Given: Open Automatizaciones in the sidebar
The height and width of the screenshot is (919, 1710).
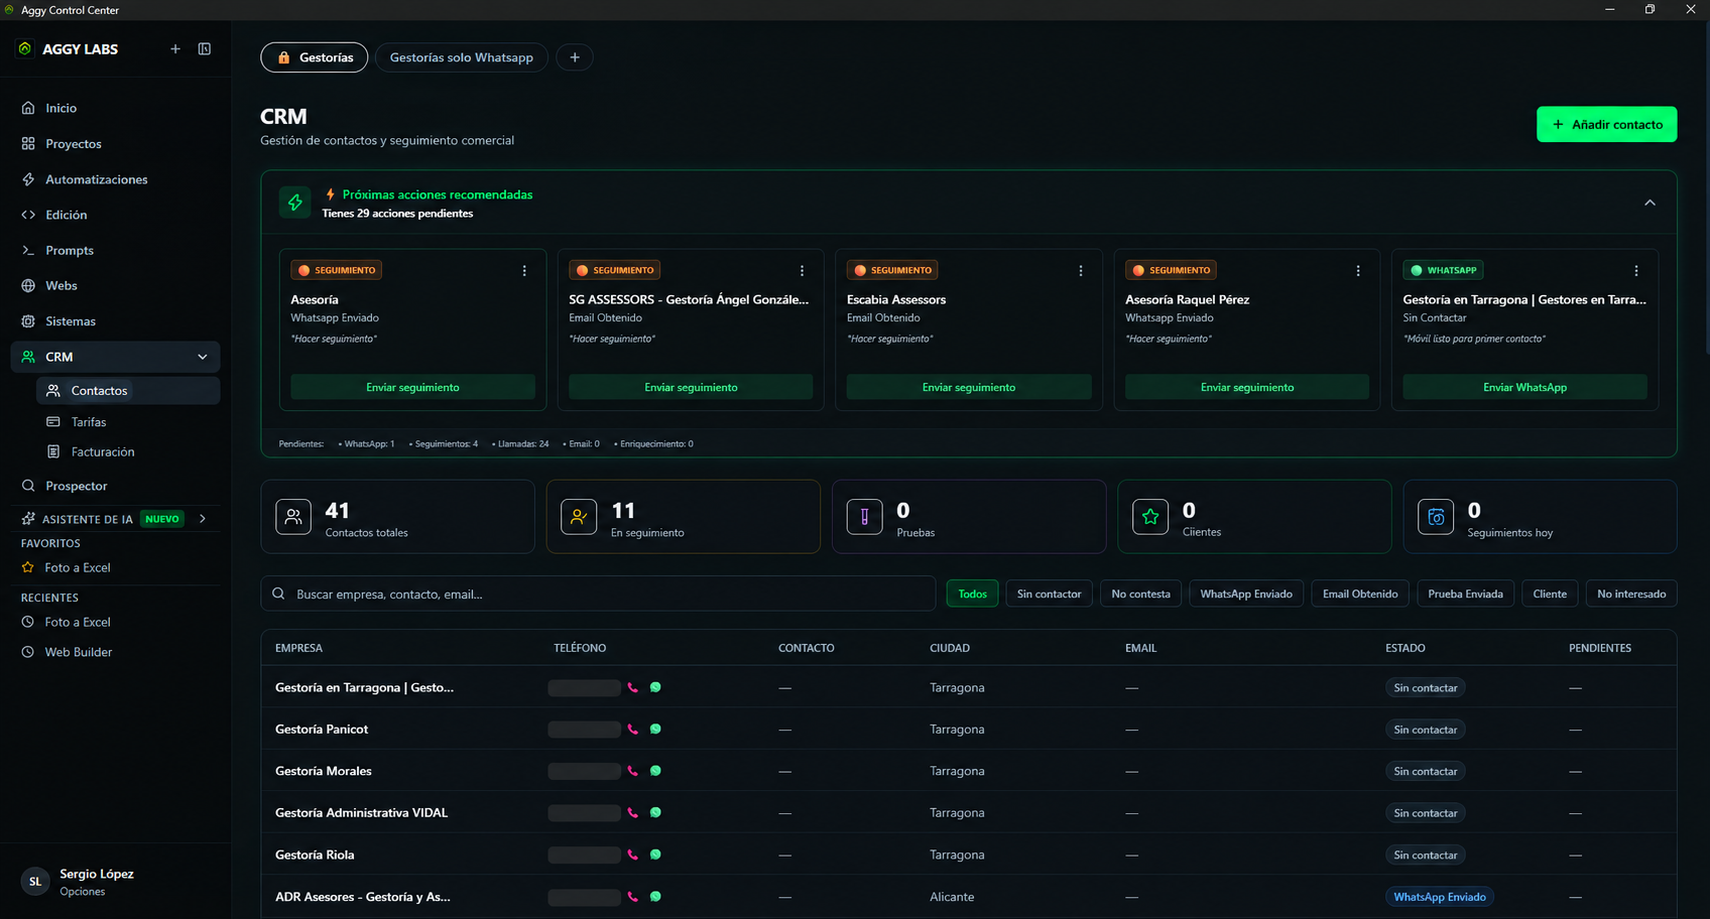Looking at the screenshot, I should pyautogui.click(x=96, y=180).
